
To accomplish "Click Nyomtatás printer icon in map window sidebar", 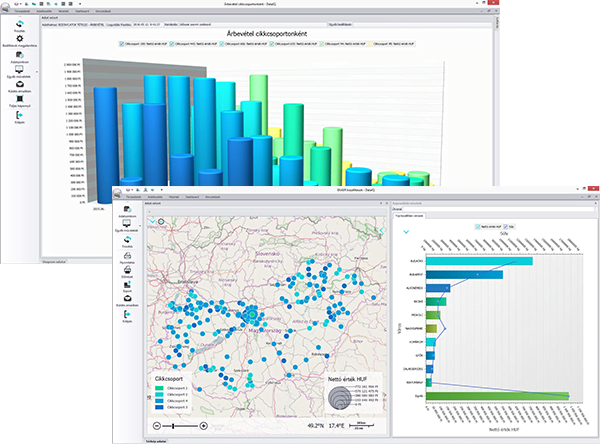I will click(x=128, y=256).
